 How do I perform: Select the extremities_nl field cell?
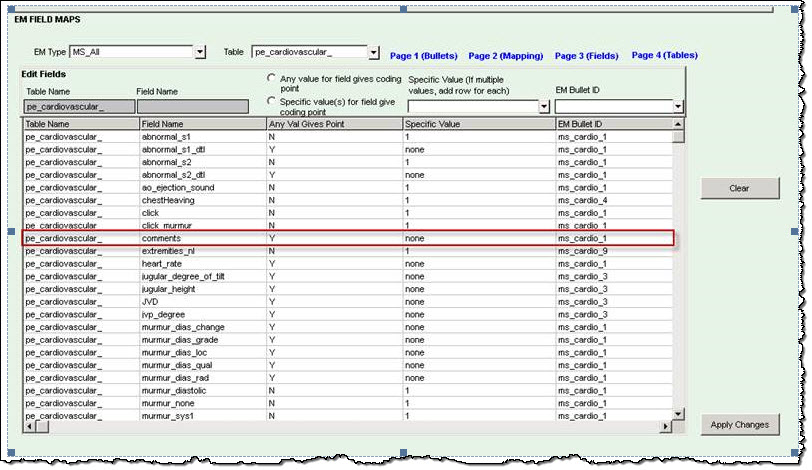coord(203,251)
